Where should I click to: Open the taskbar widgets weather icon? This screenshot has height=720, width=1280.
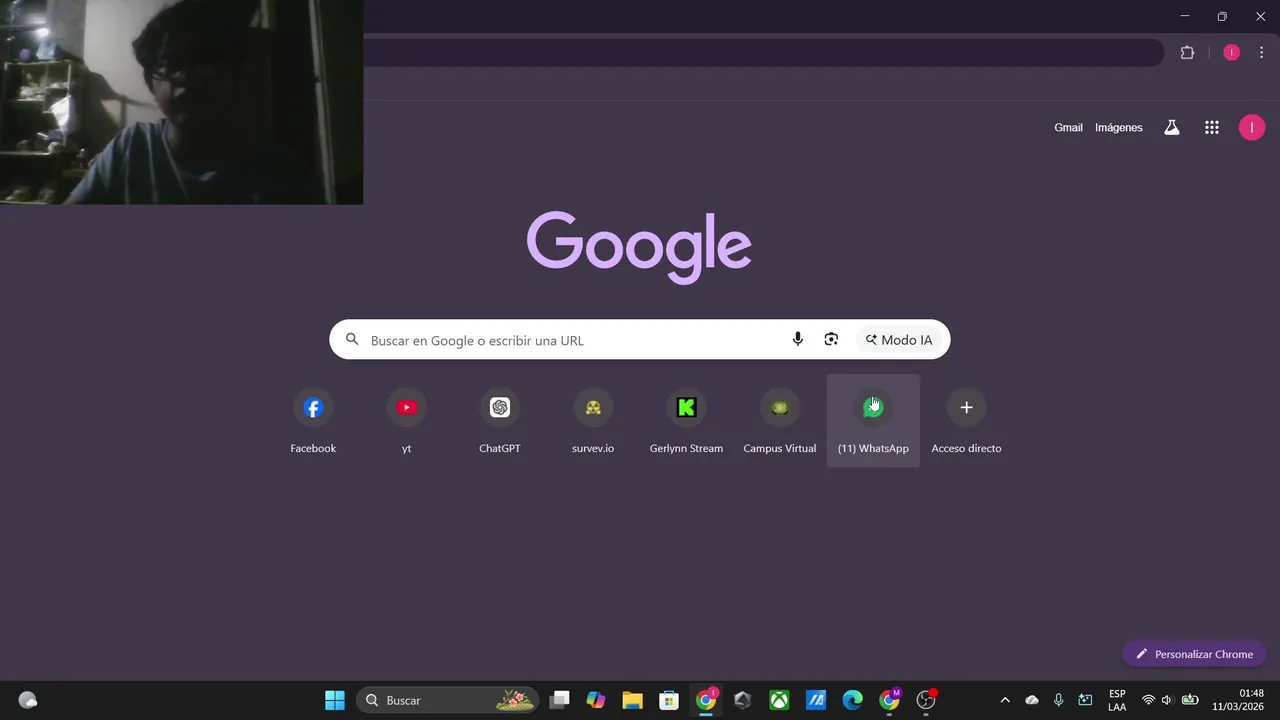pyautogui.click(x=28, y=700)
